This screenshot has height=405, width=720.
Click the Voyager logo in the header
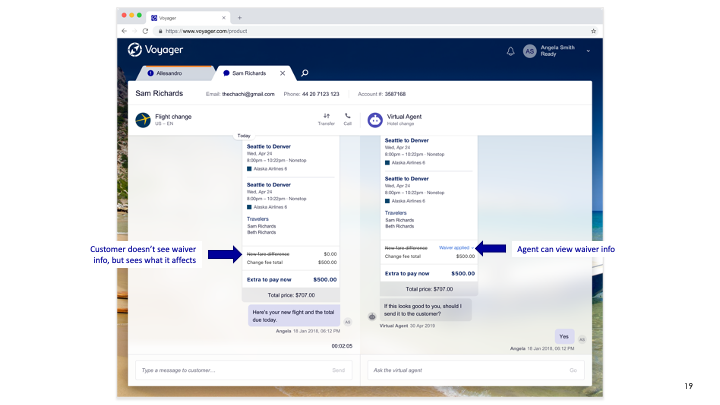coord(155,50)
